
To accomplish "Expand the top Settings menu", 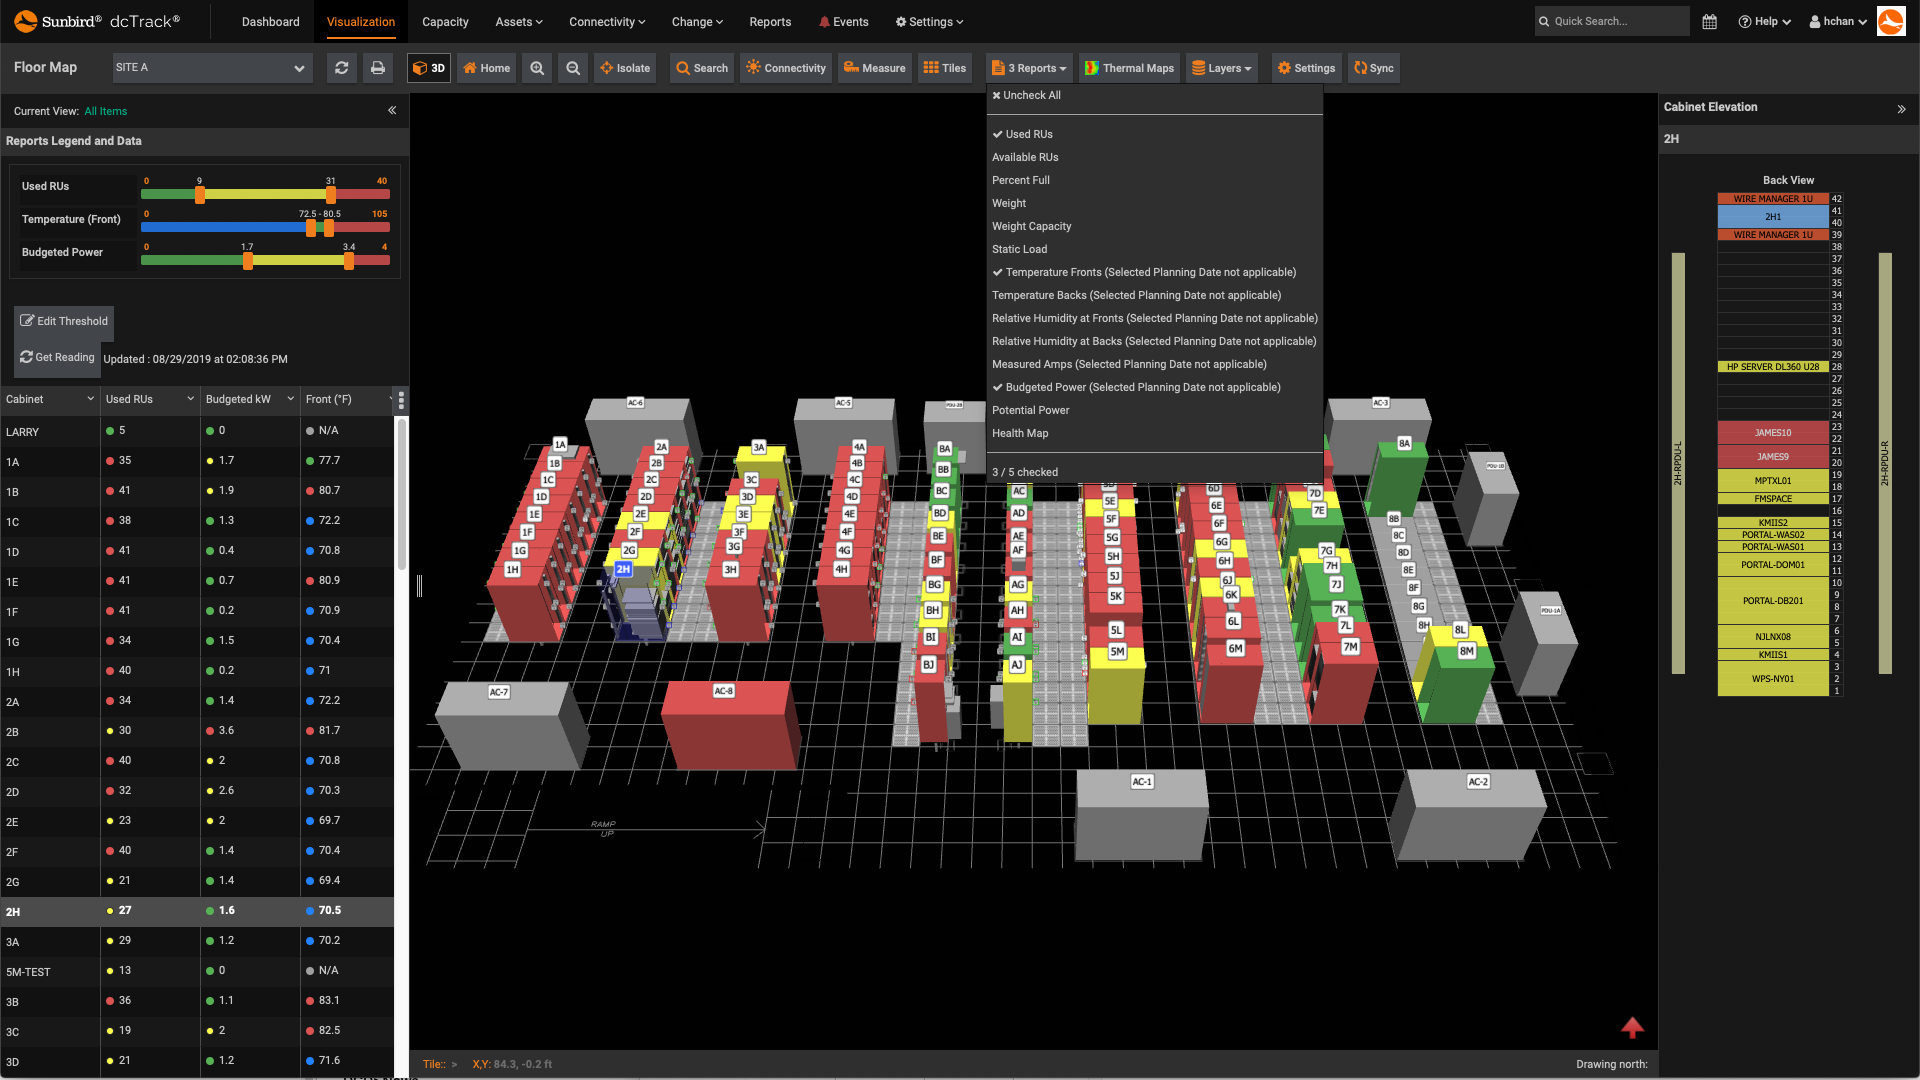I will 929,22.
